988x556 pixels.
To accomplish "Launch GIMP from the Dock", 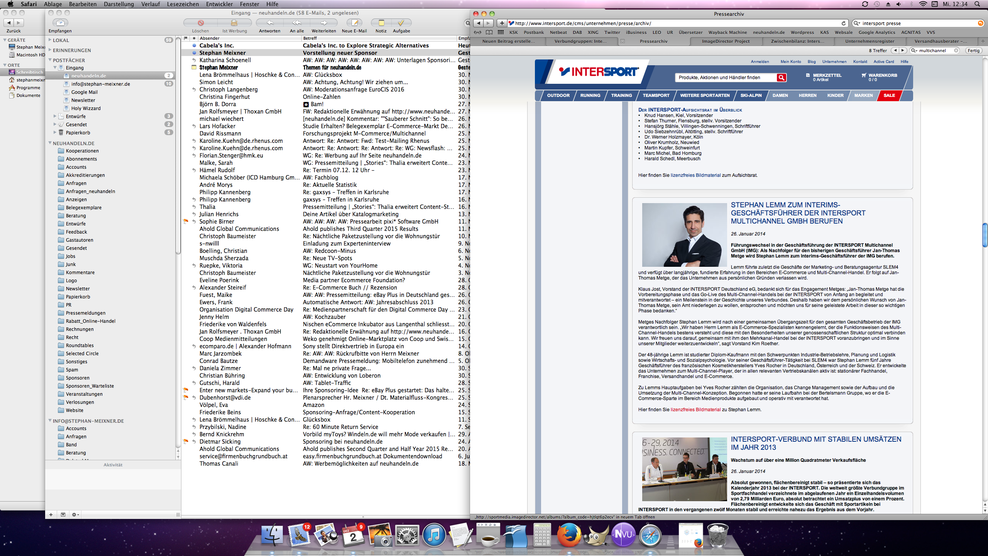I will (596, 536).
